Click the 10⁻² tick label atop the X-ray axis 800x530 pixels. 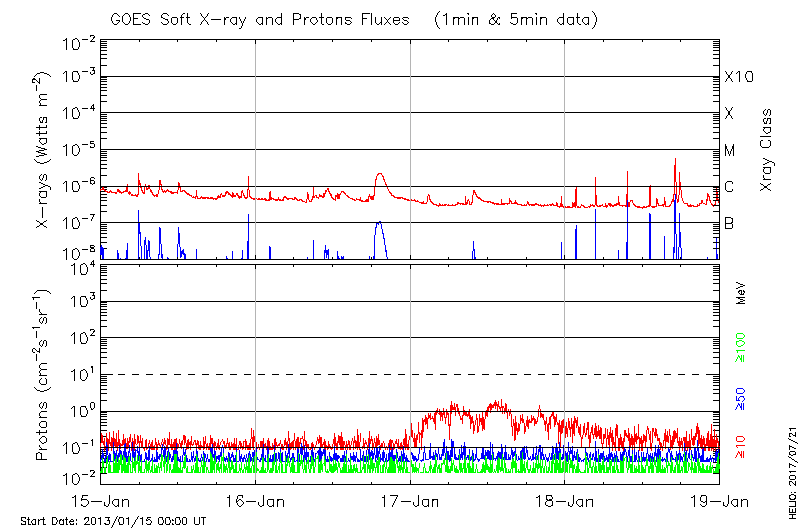click(78, 42)
